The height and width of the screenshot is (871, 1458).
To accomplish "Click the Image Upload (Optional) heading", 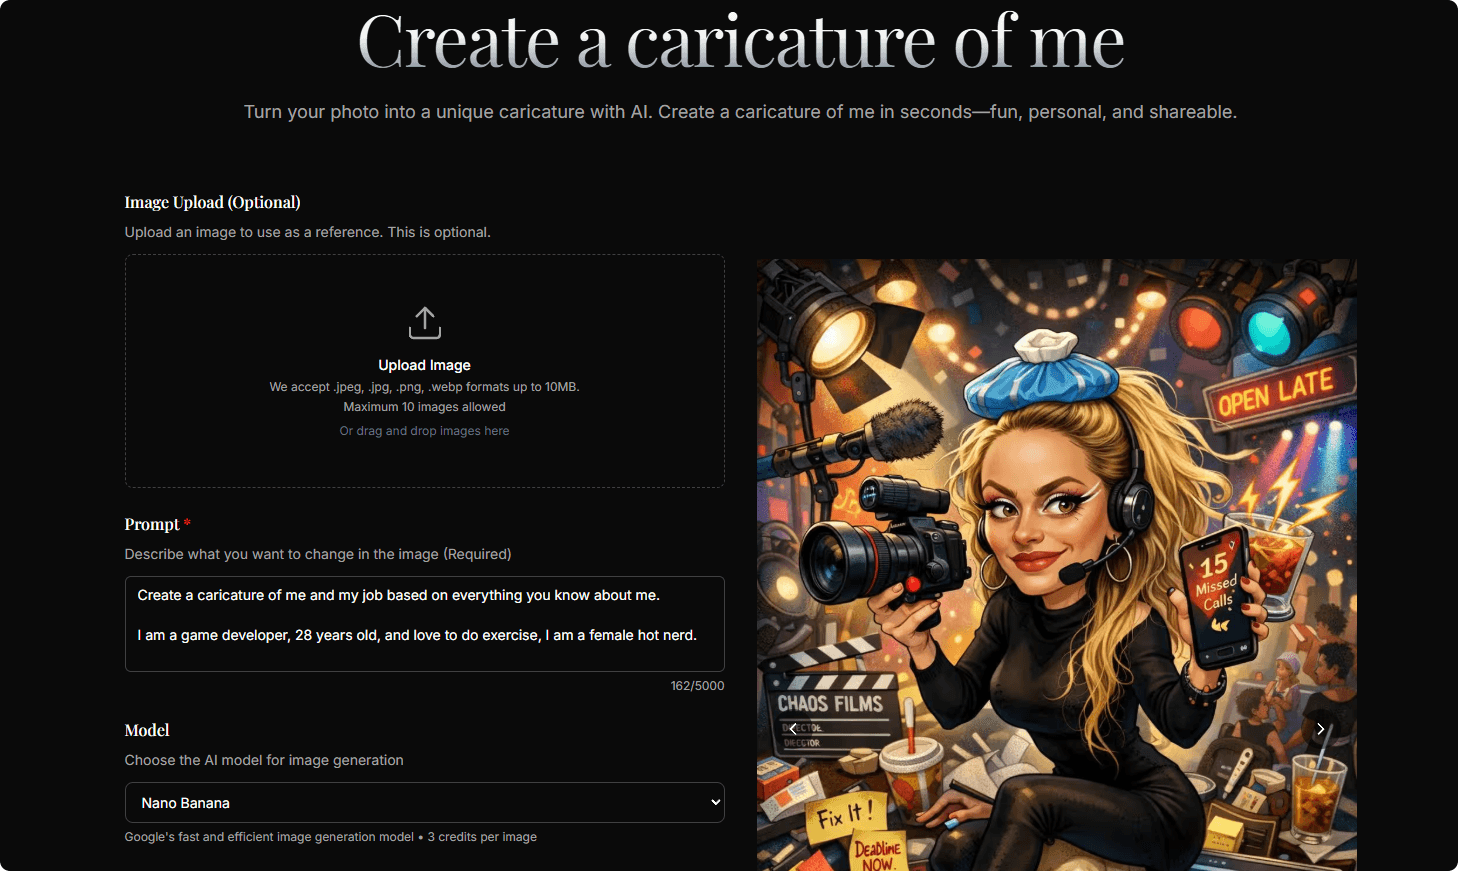I will click(x=212, y=202).
